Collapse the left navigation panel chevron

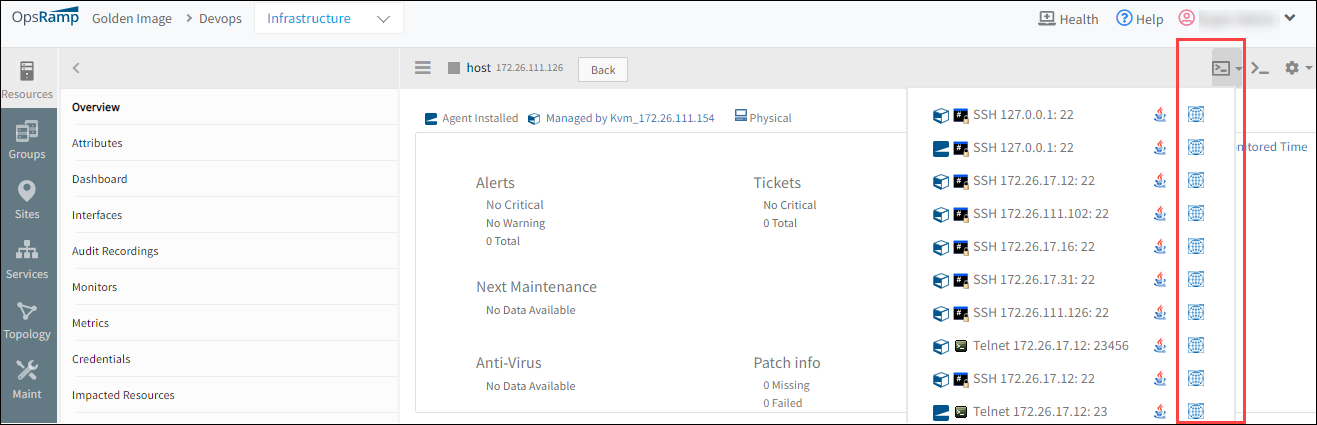(x=76, y=68)
